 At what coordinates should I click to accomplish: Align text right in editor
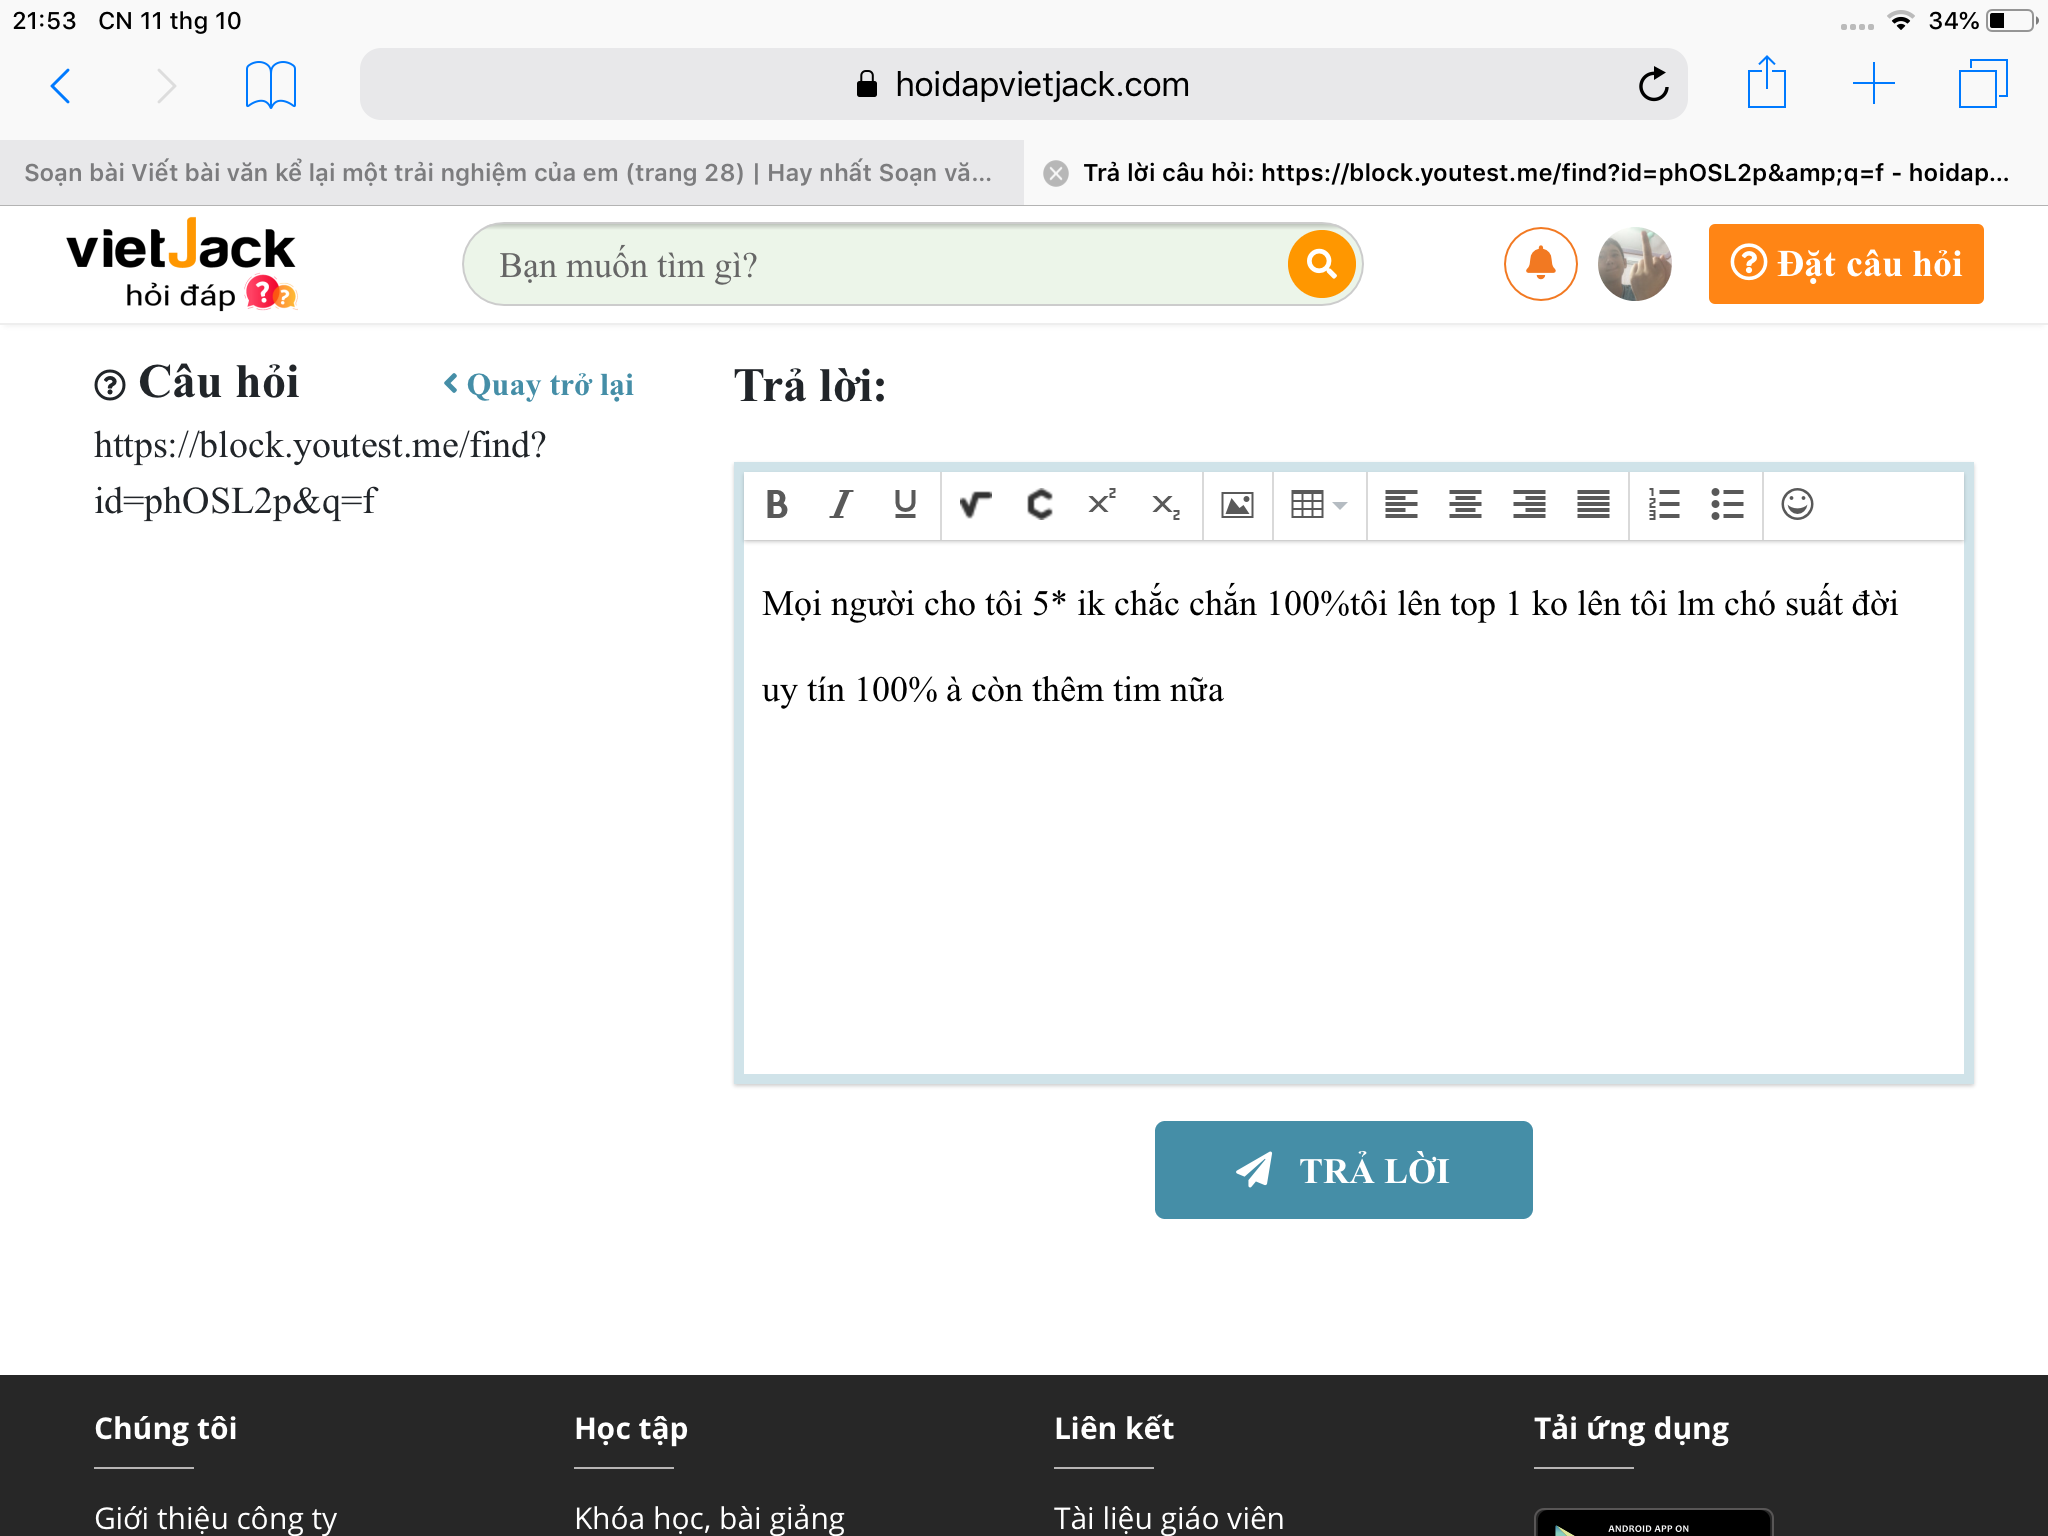1529,504
